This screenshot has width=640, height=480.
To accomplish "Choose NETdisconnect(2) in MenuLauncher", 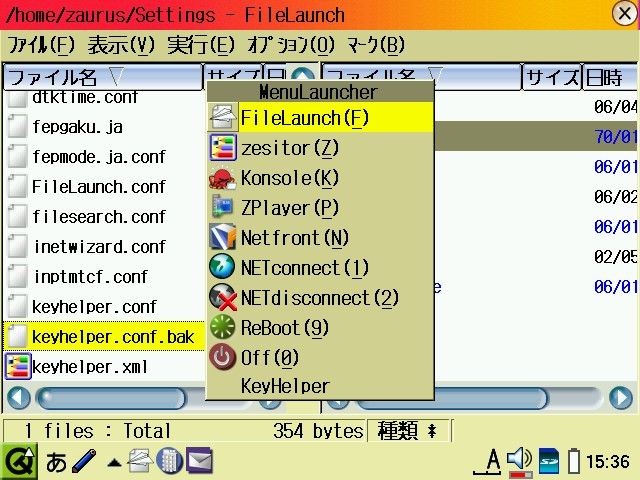I will point(320,298).
